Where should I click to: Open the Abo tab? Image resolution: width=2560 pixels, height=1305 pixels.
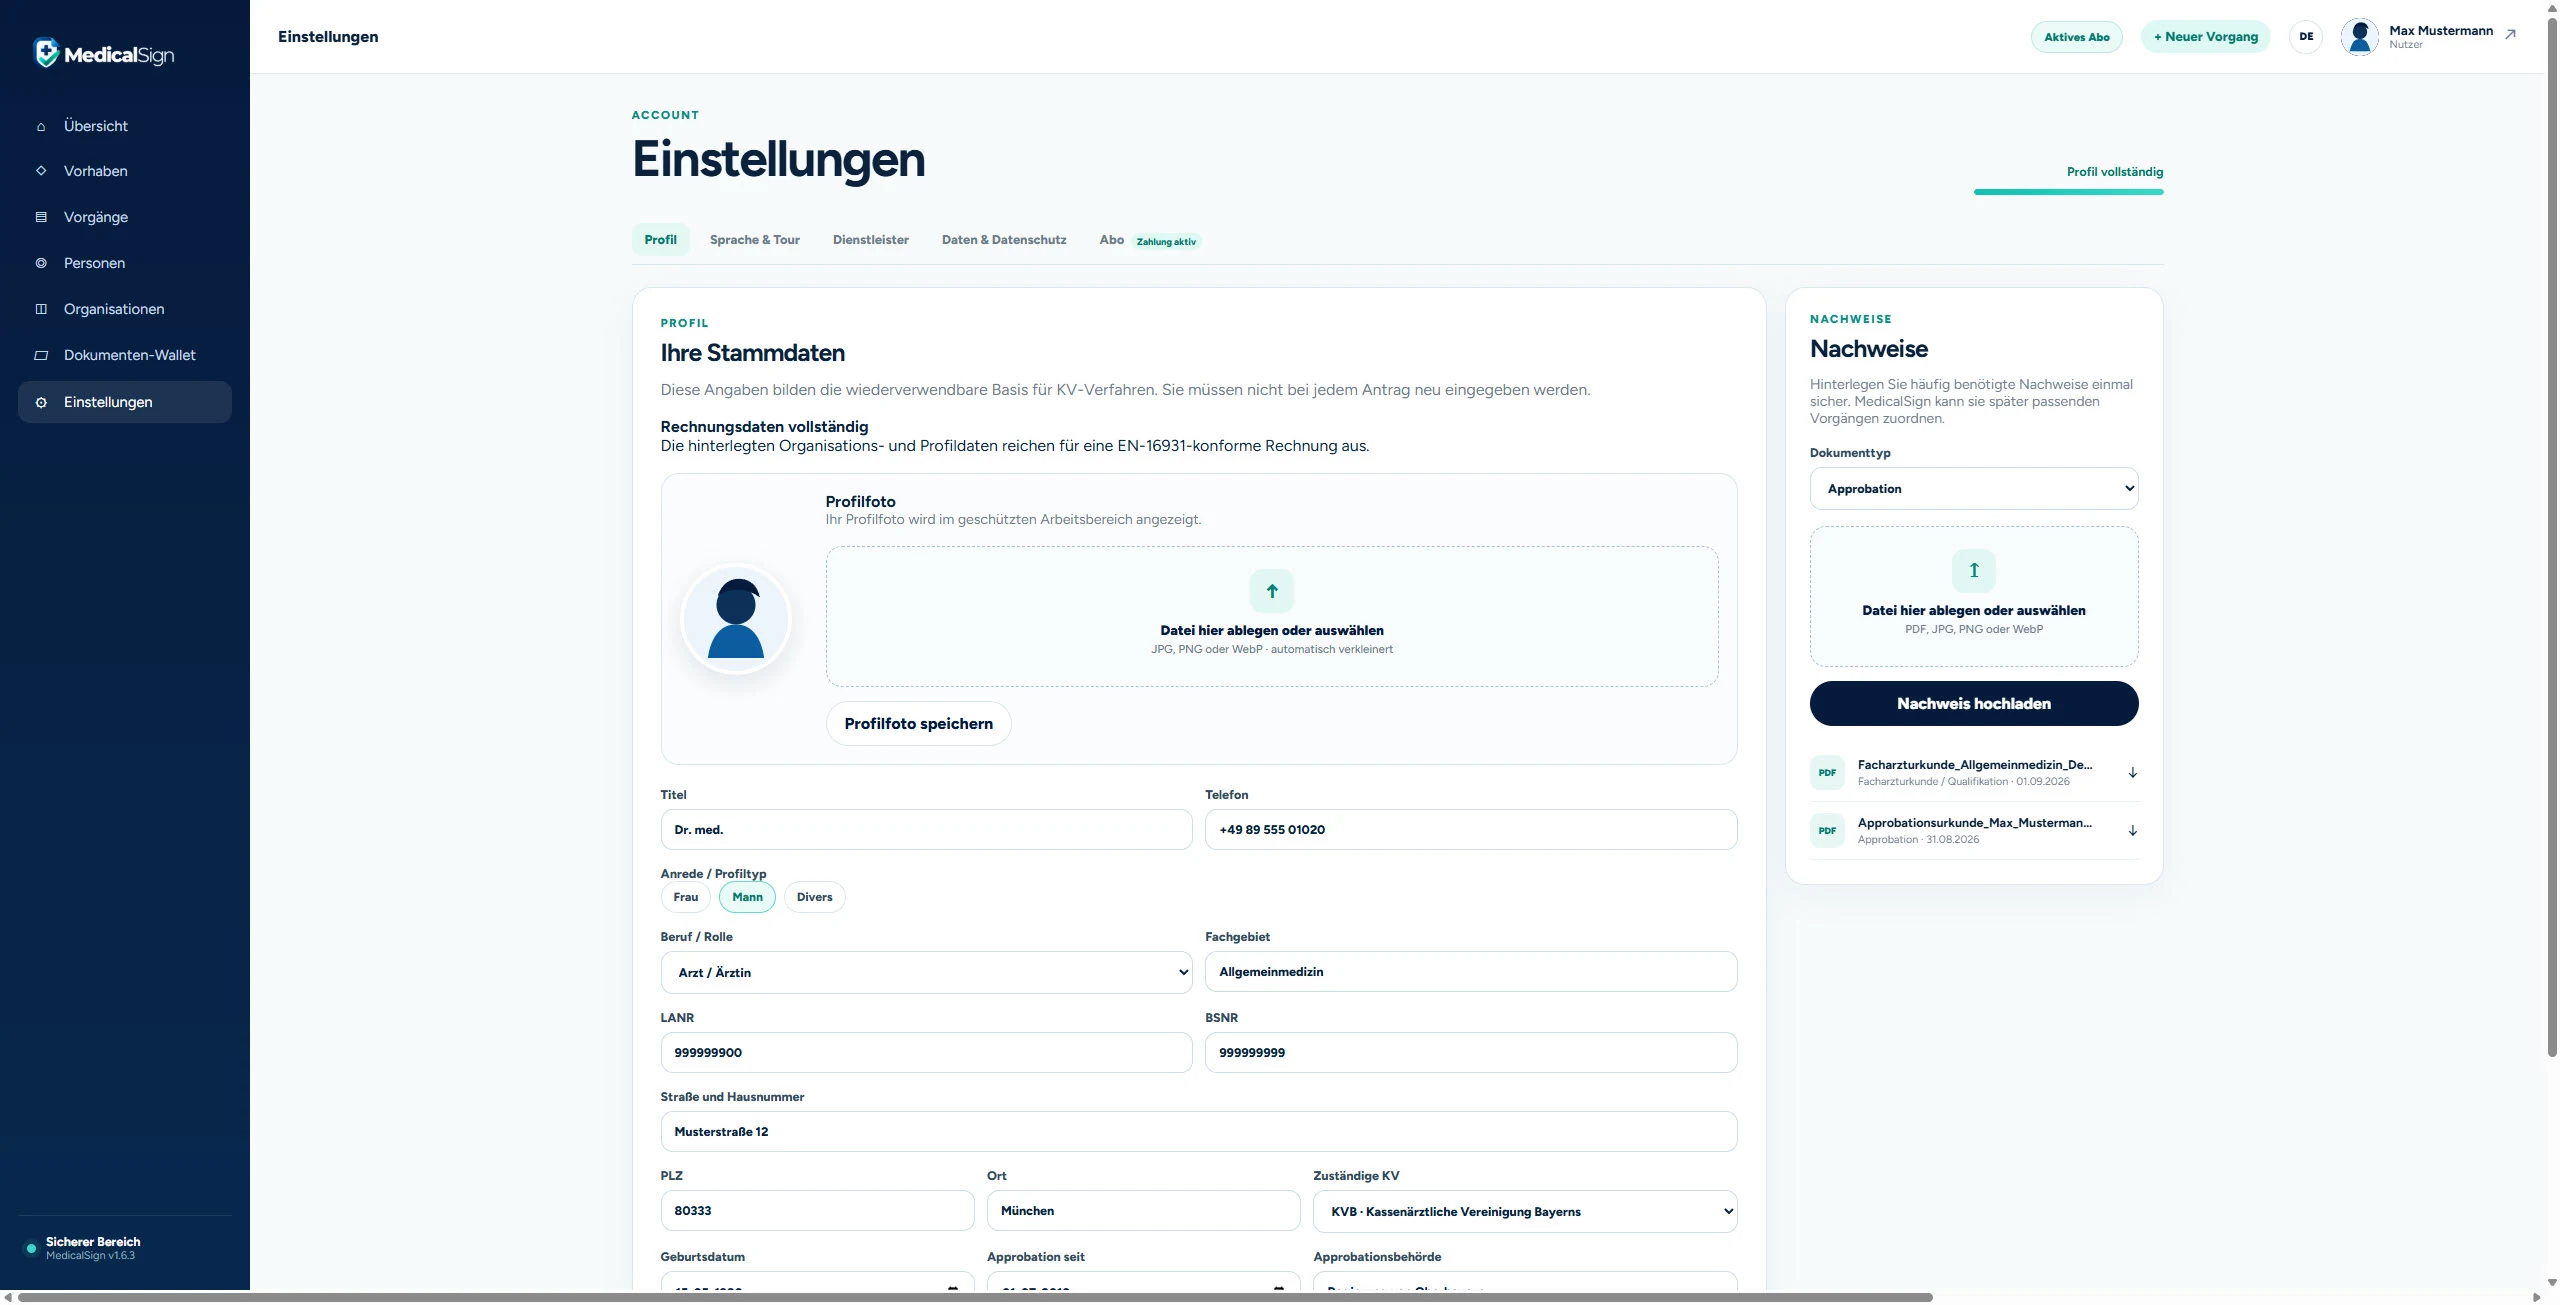click(1149, 240)
